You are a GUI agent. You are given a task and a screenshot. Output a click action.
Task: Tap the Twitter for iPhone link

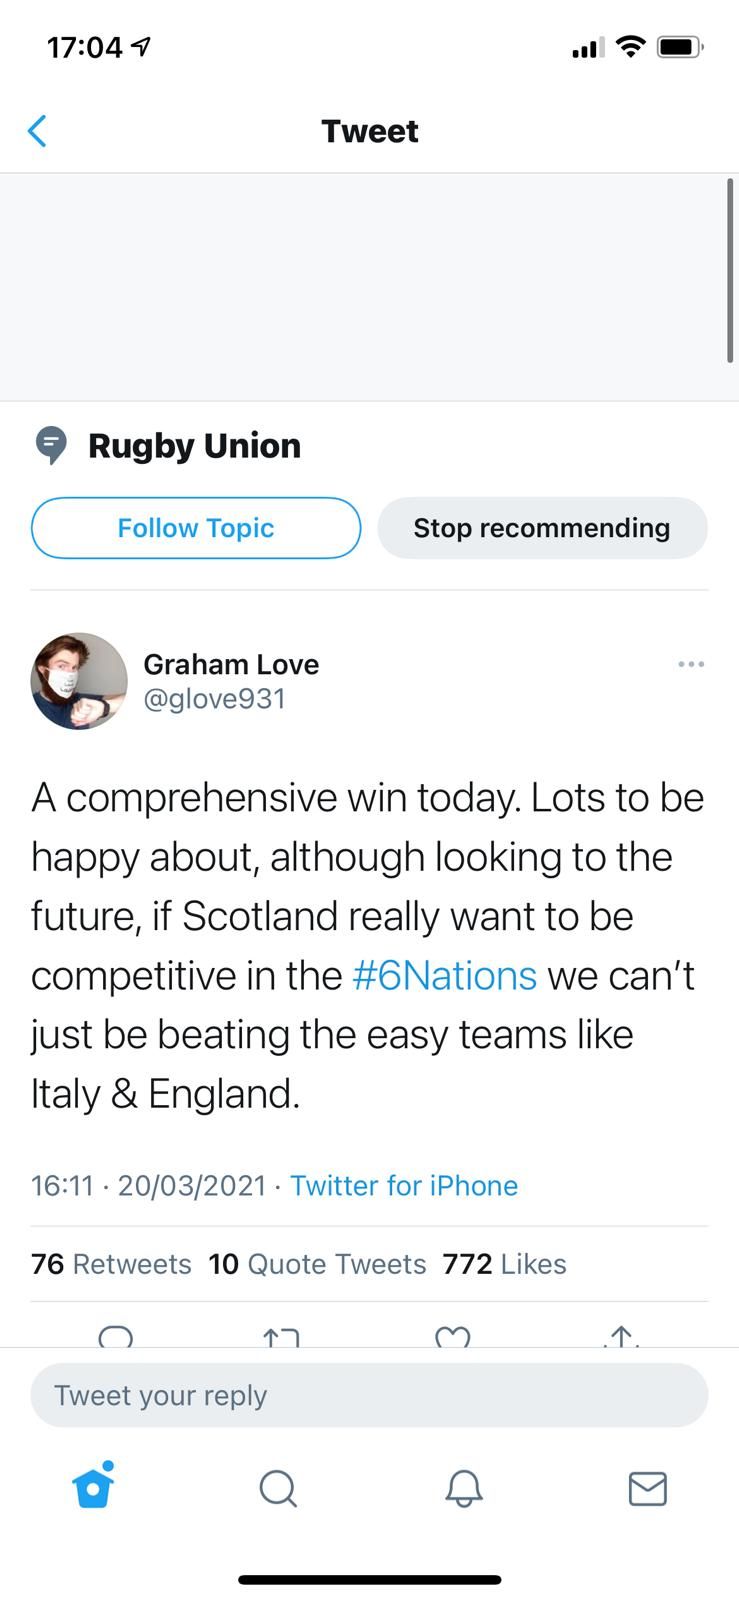point(404,1185)
